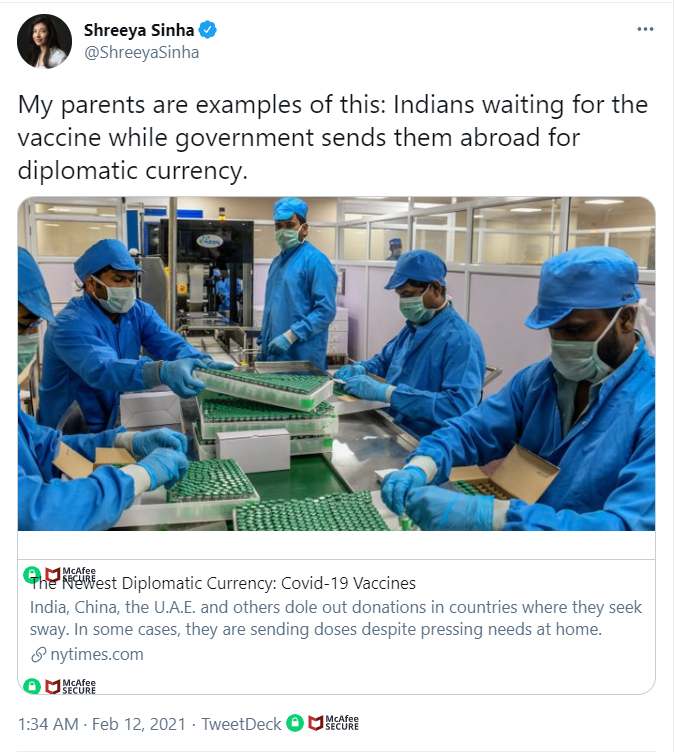Screen dimensions: 675x752
Task: Click McAfee Secure logo beside TweetDeck
Action: point(334,723)
